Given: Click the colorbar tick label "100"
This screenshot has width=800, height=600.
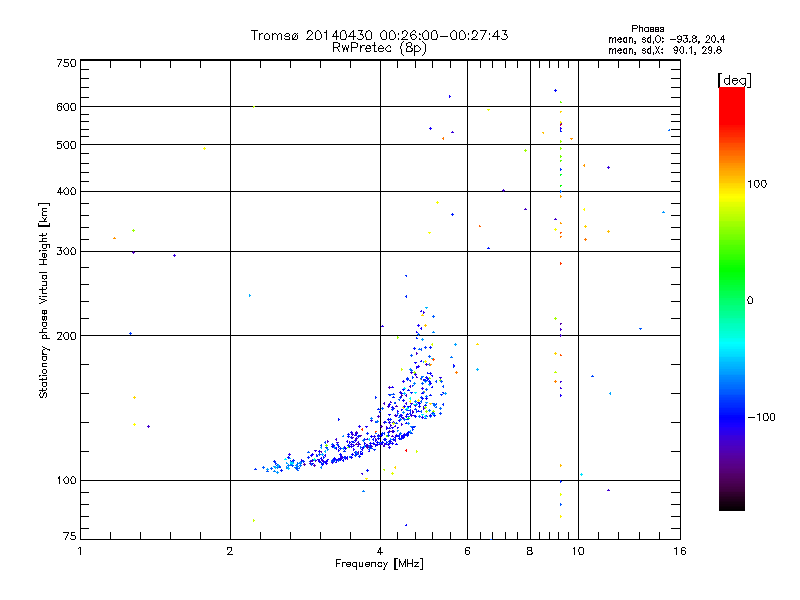Looking at the screenshot, I should [757, 184].
